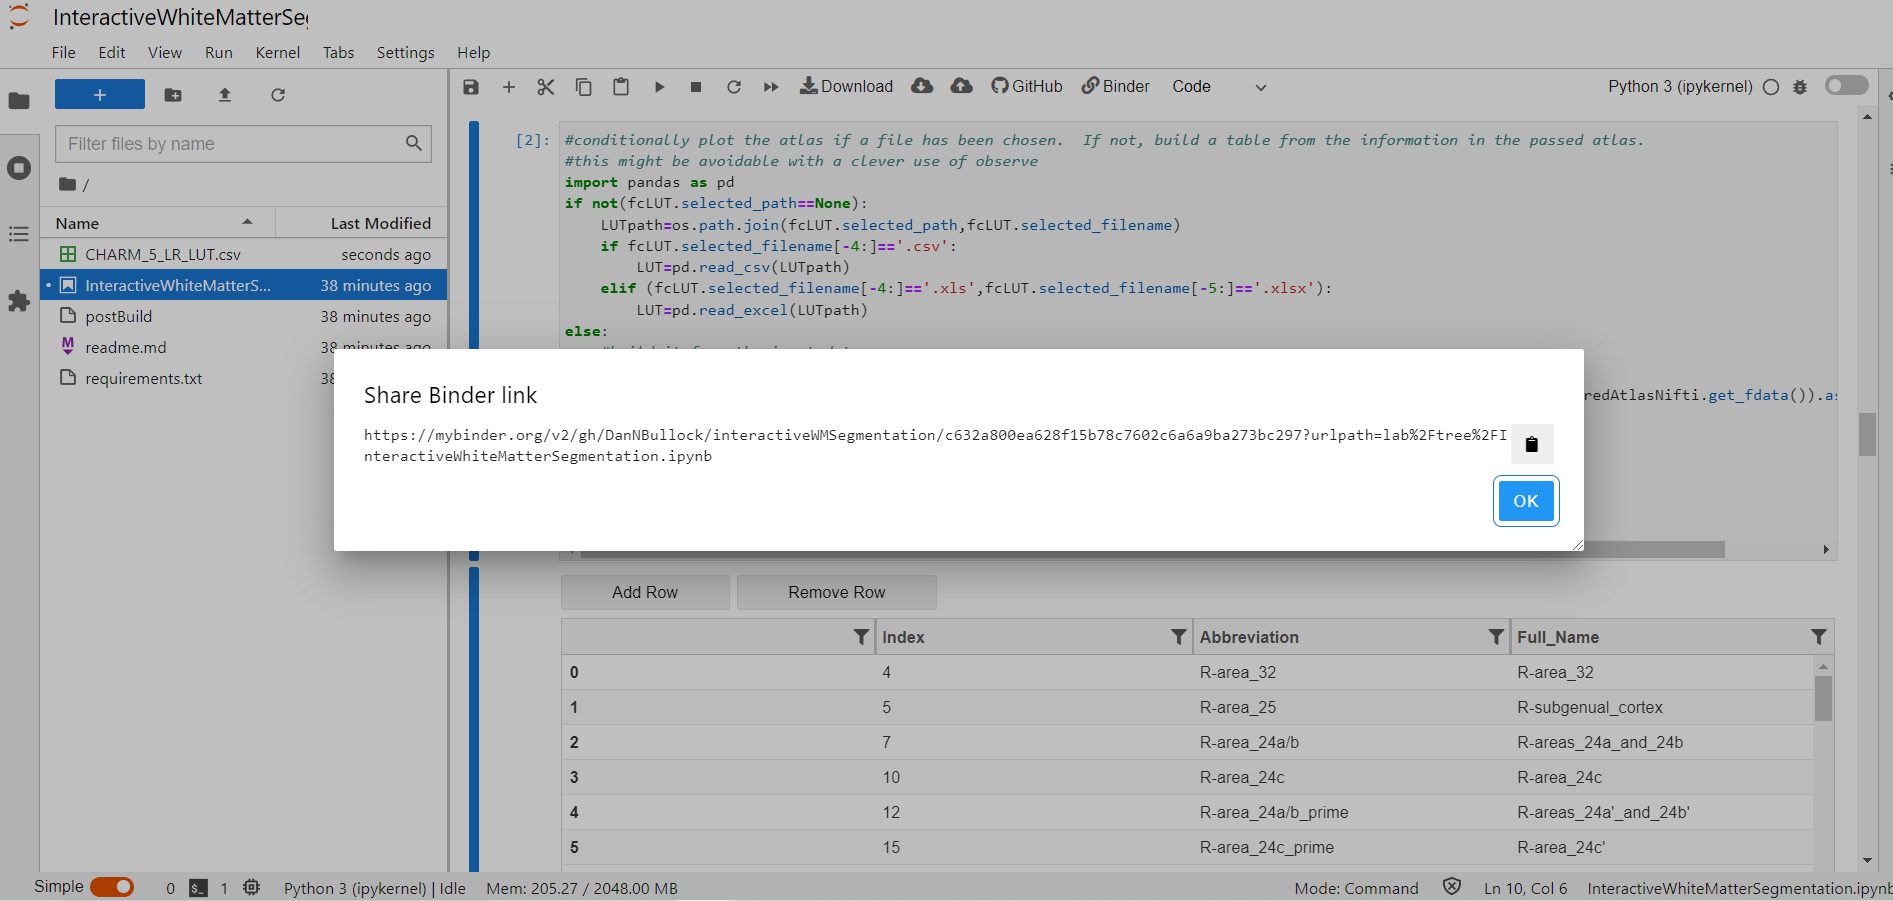Open filter for Index column
Screen dimensions: 1893x901
click(1179, 637)
